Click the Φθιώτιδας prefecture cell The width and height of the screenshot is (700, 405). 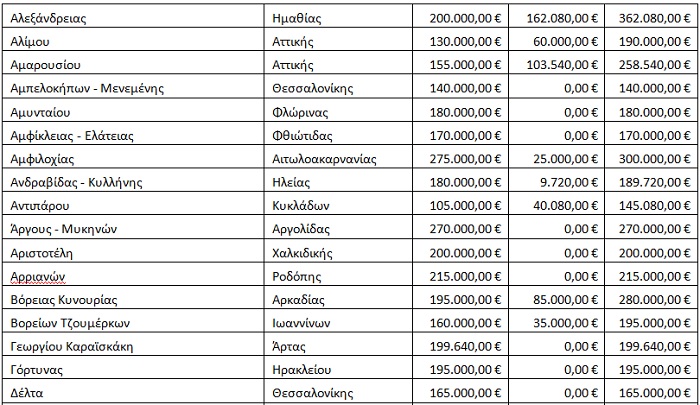[x=338, y=135]
